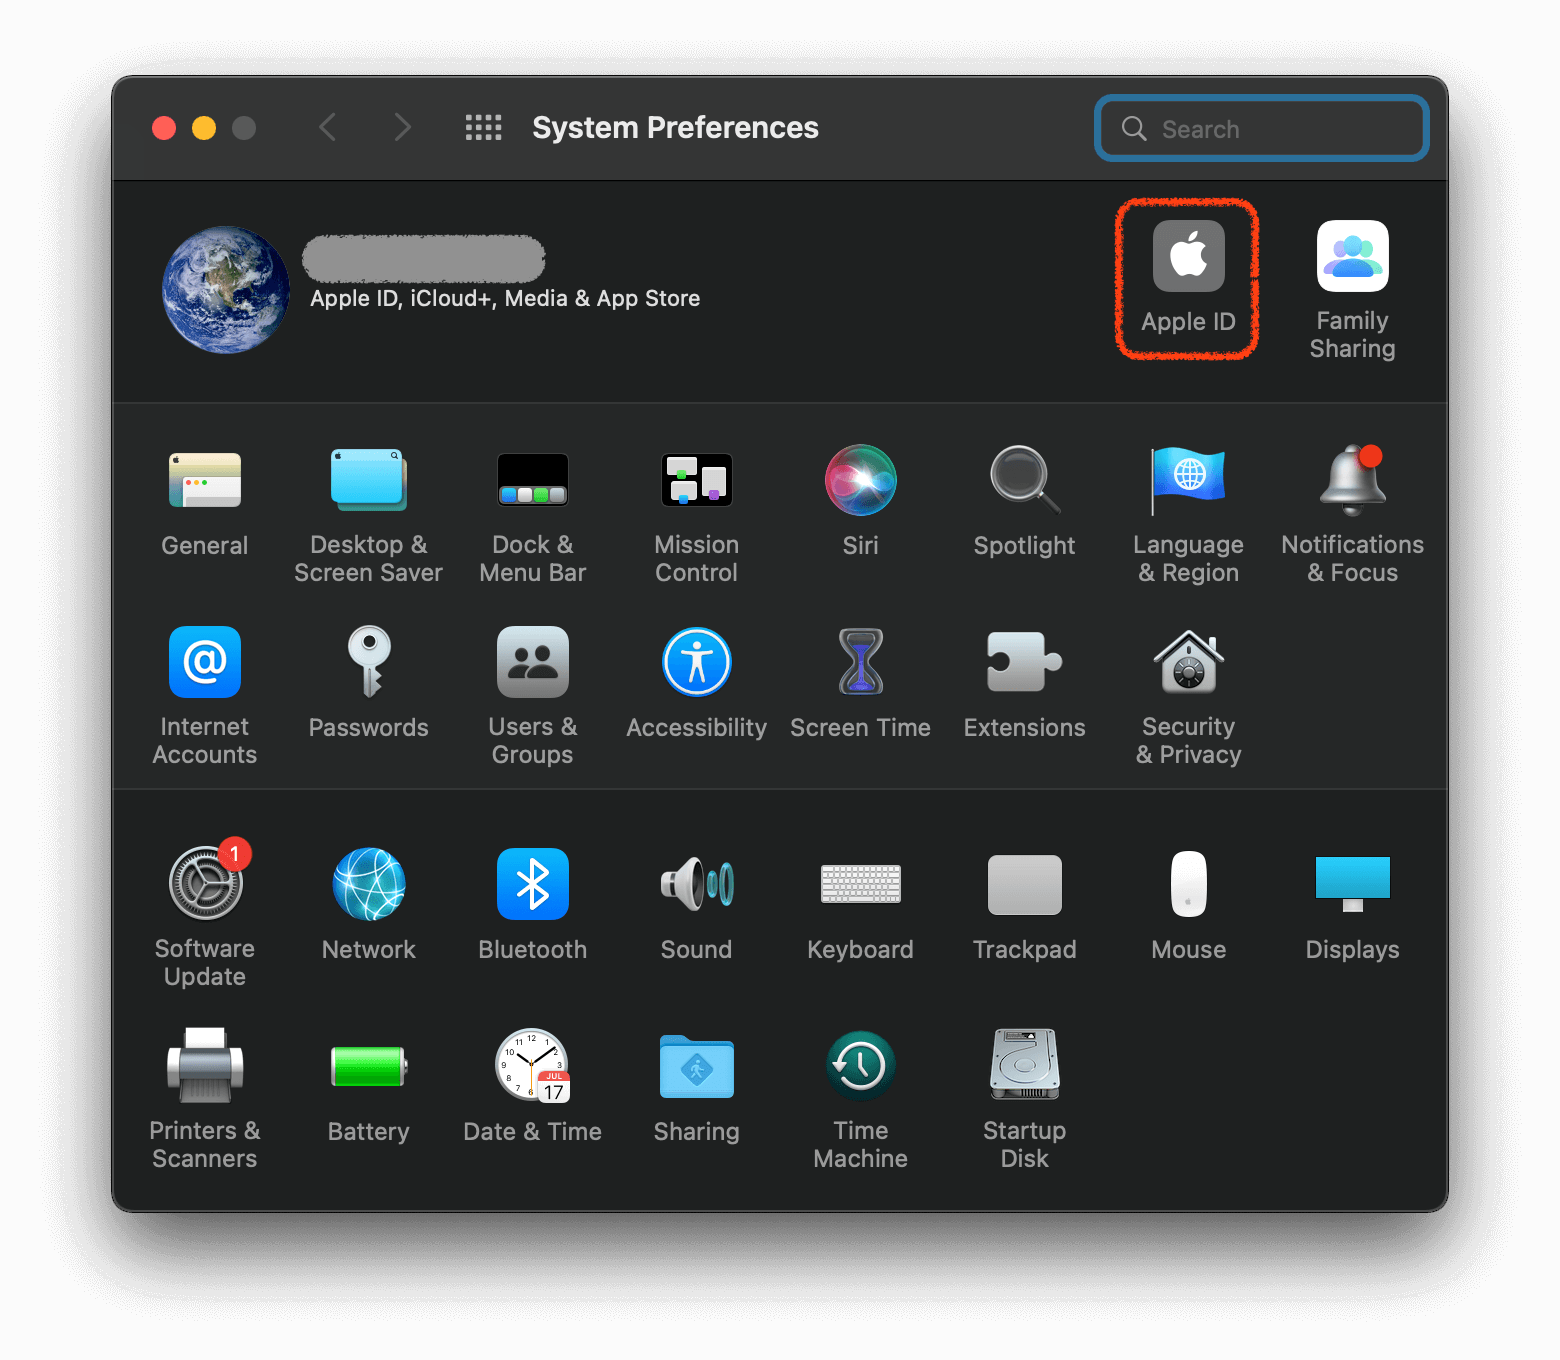Click the 'Apple ID, iCloud+, Media & App Store' text
This screenshot has height=1360, width=1560.
click(505, 298)
